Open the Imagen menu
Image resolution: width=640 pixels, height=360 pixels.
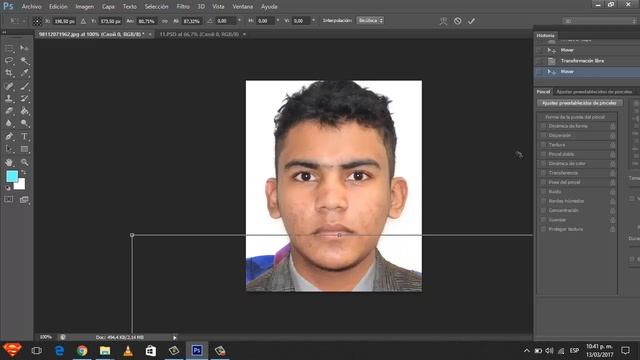[84, 7]
